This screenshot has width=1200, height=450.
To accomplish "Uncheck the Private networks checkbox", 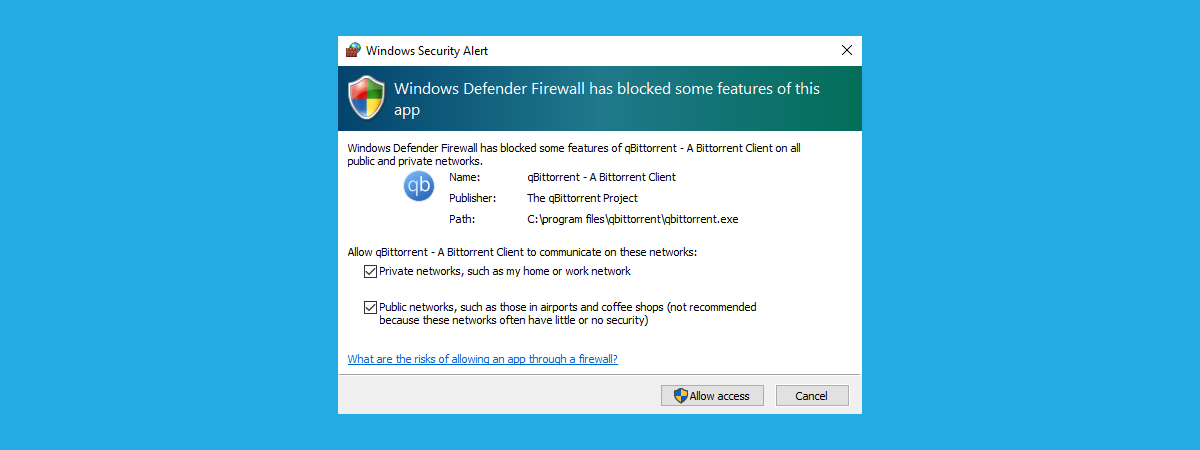I will point(370,272).
